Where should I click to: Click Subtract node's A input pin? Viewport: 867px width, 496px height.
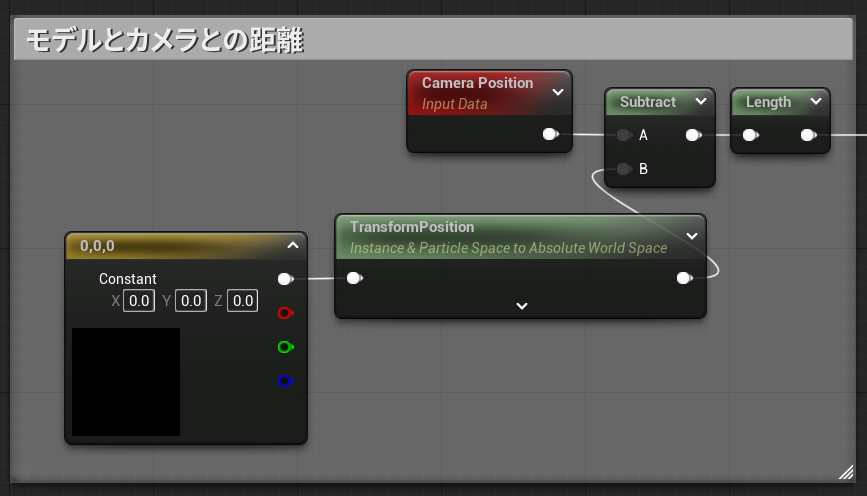(x=624, y=135)
